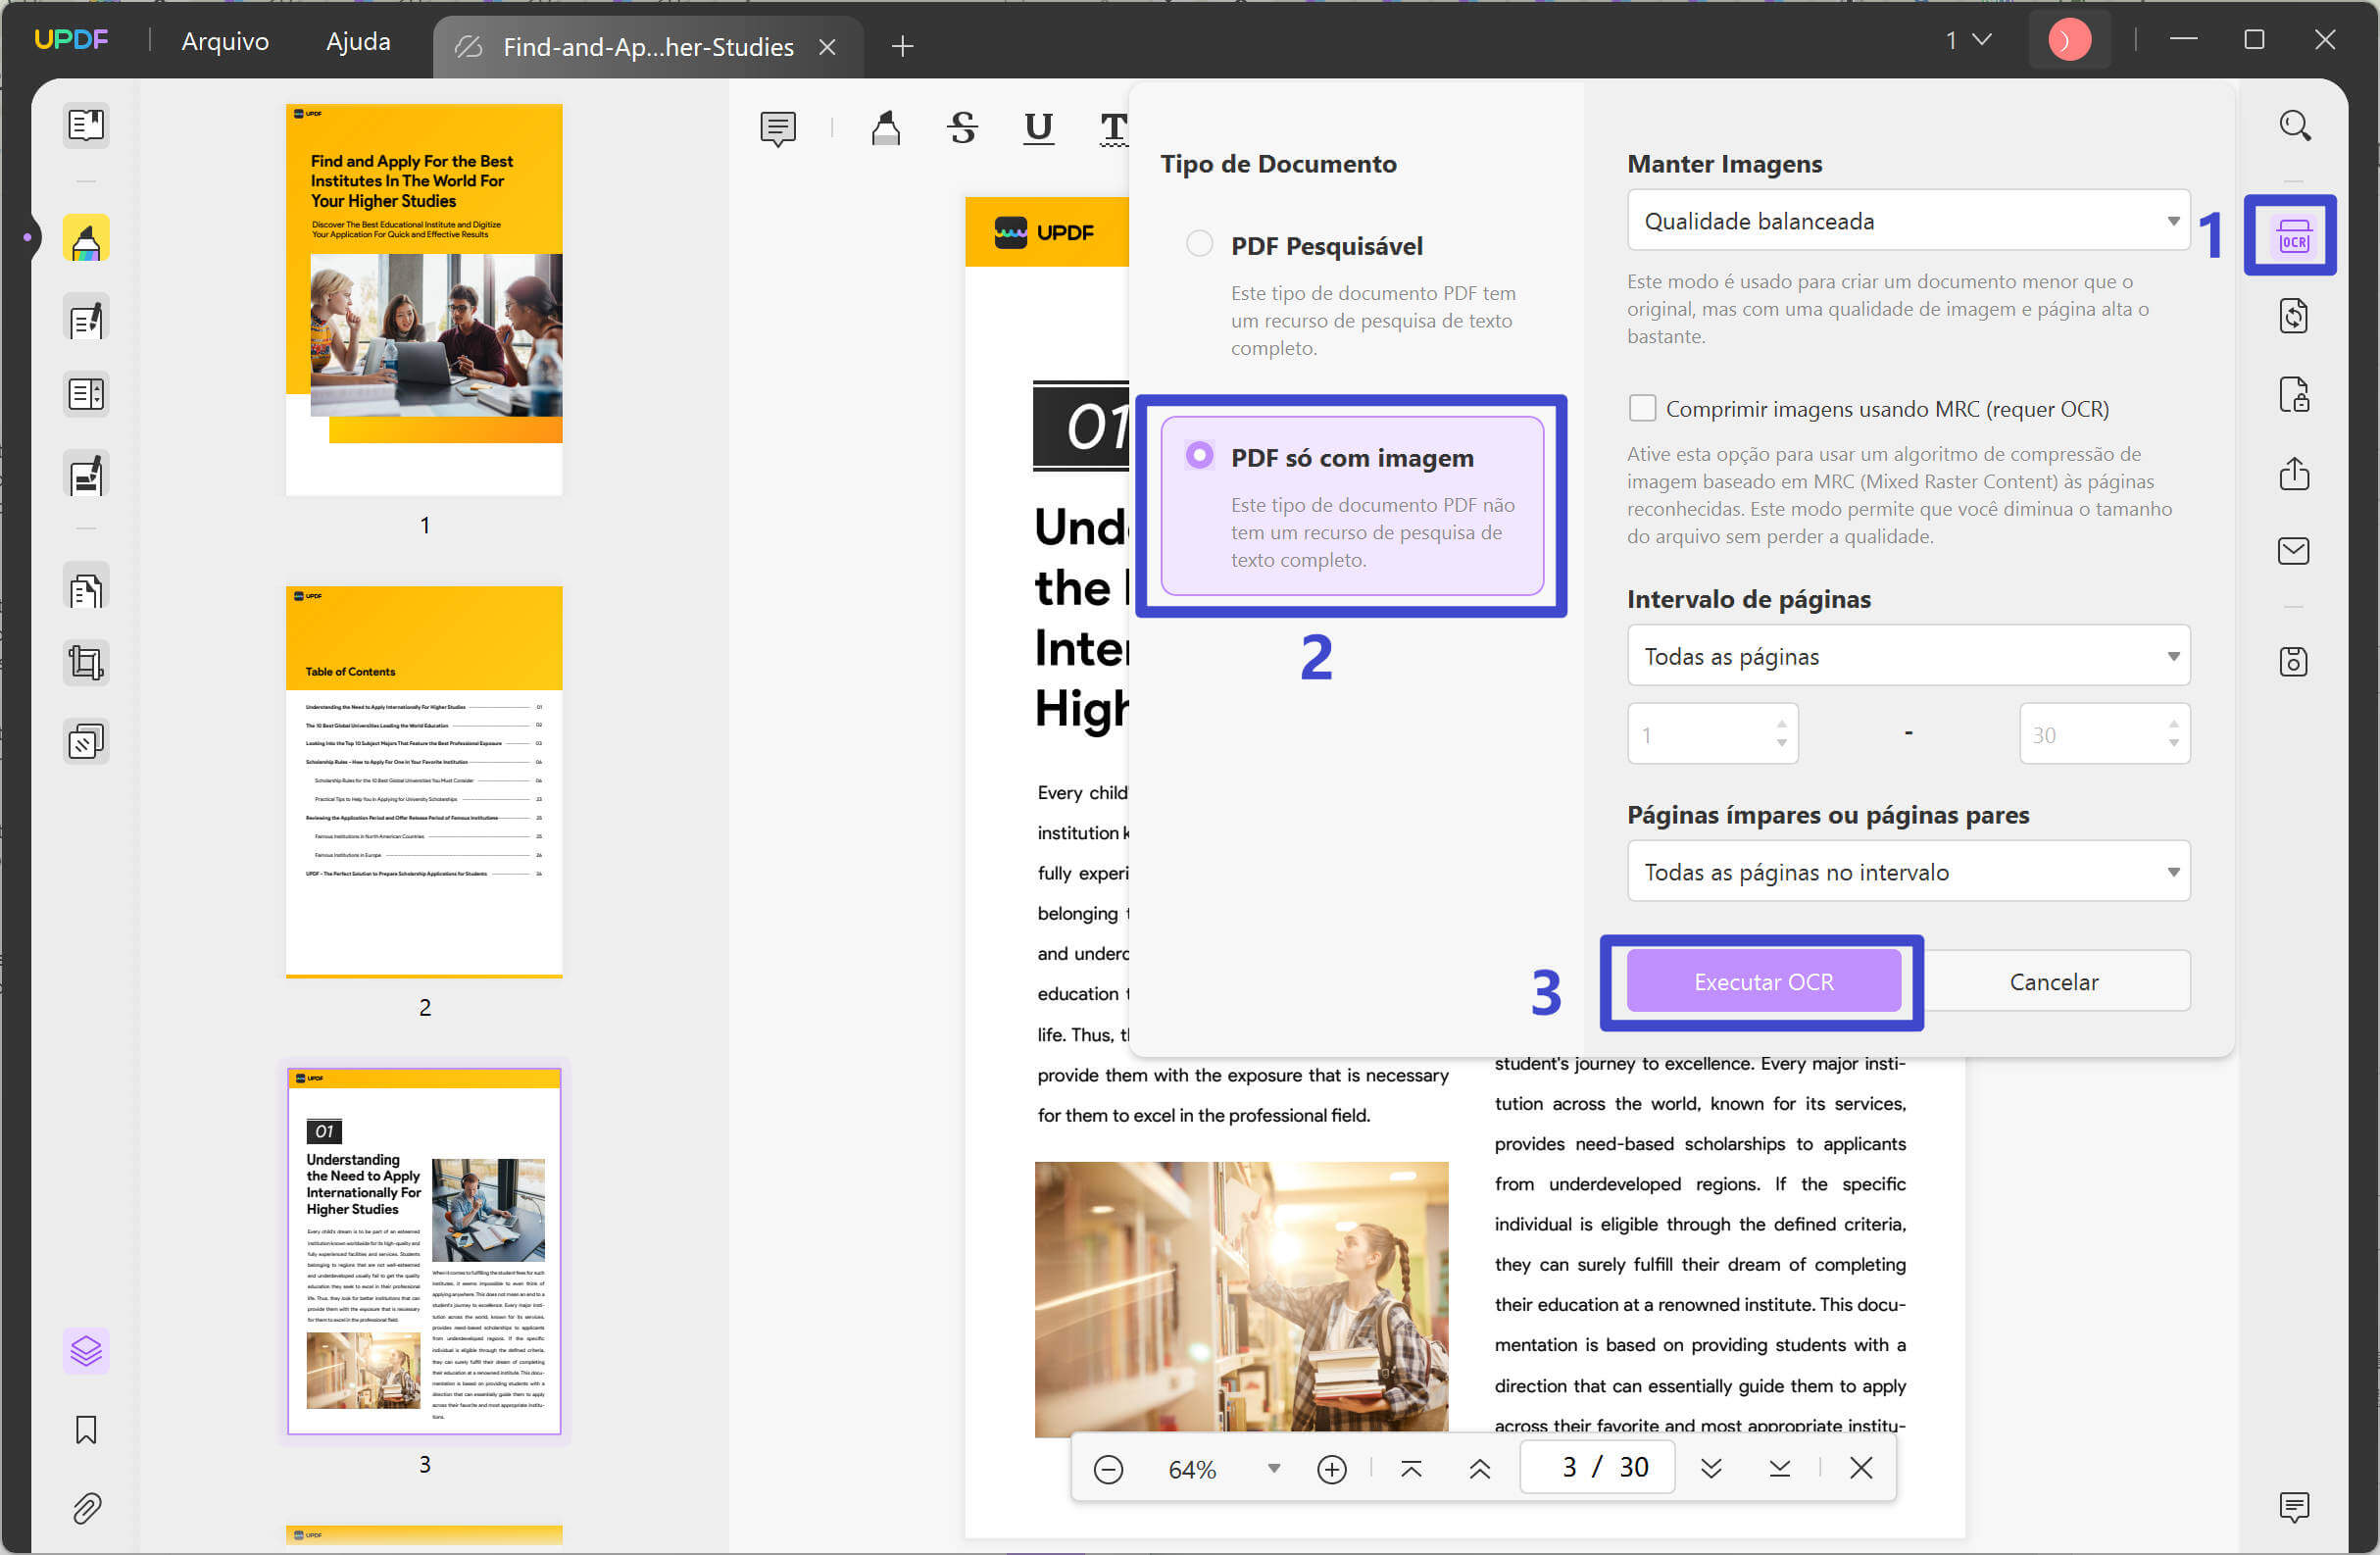Open the Qualidade balanceada dropdown
Viewport: 2380px width, 1555px height.
(x=1906, y=220)
